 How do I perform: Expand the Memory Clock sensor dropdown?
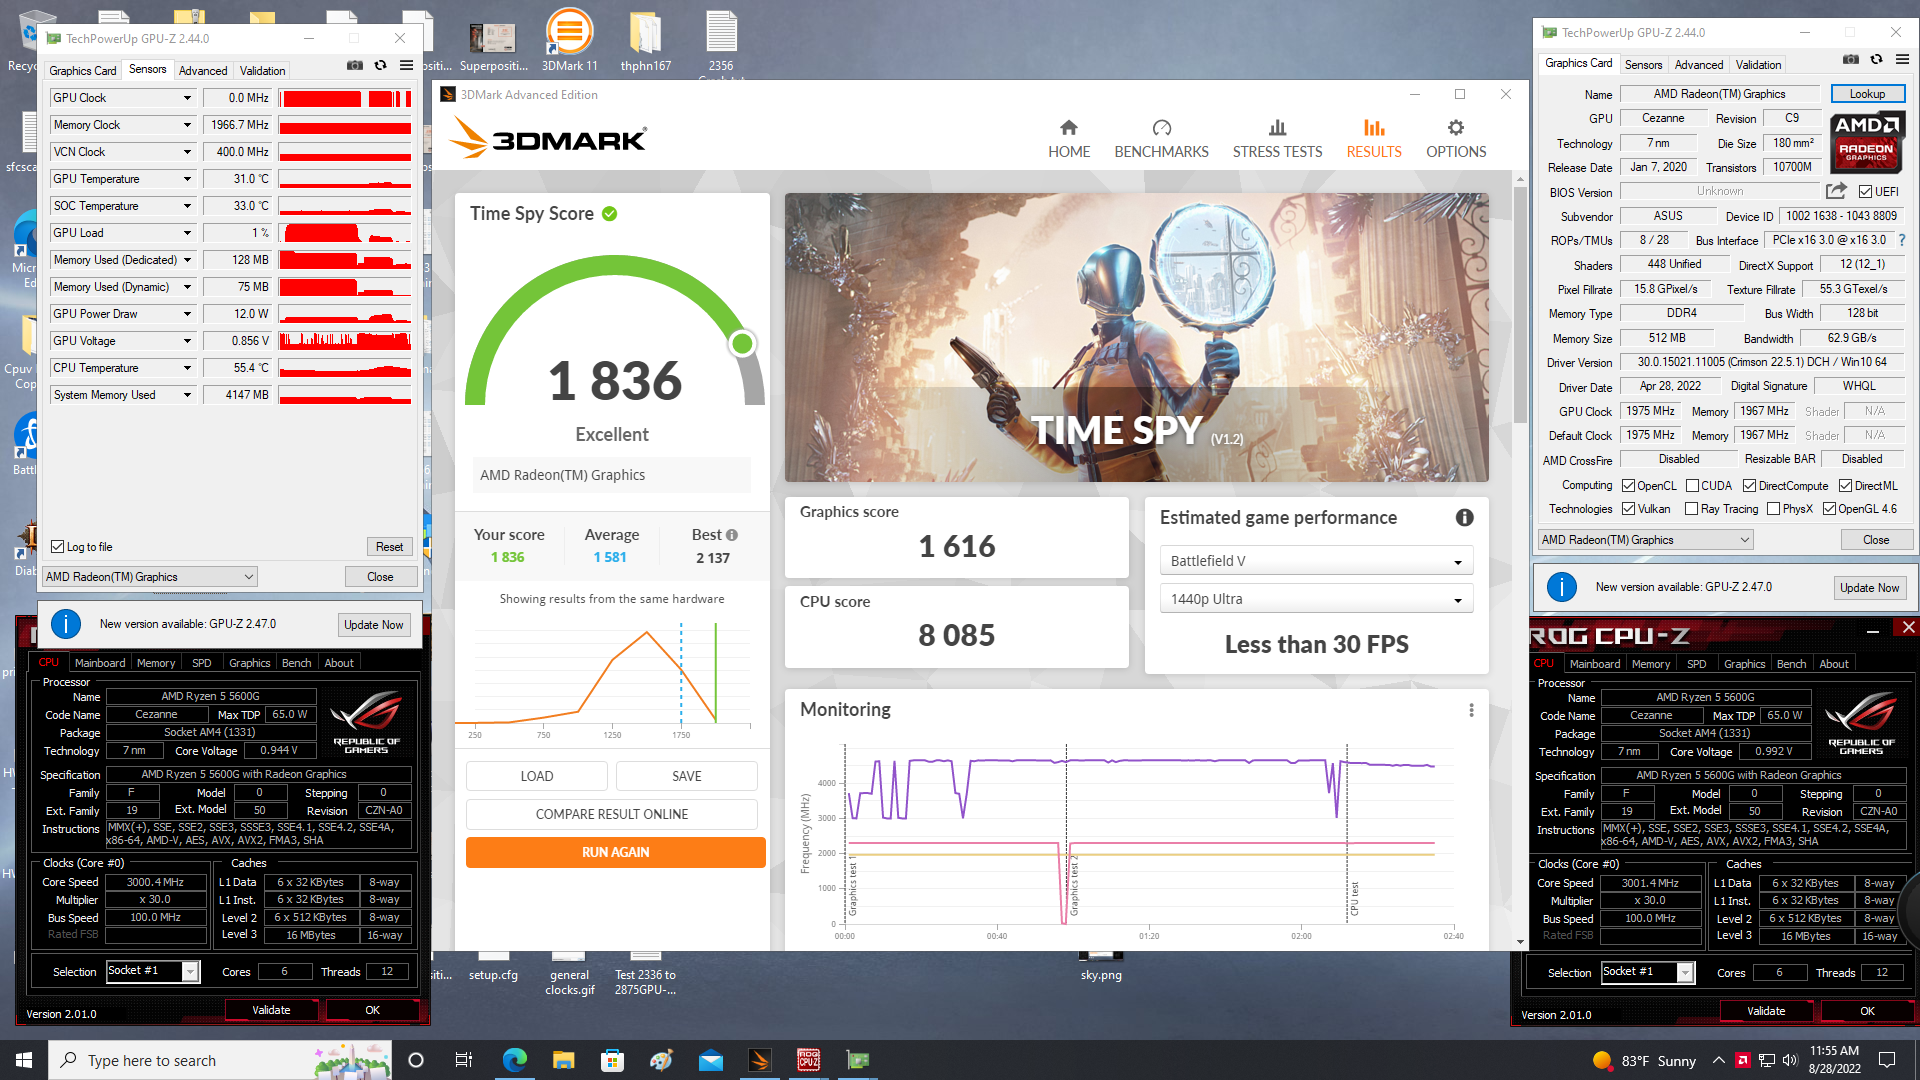pyautogui.click(x=186, y=125)
